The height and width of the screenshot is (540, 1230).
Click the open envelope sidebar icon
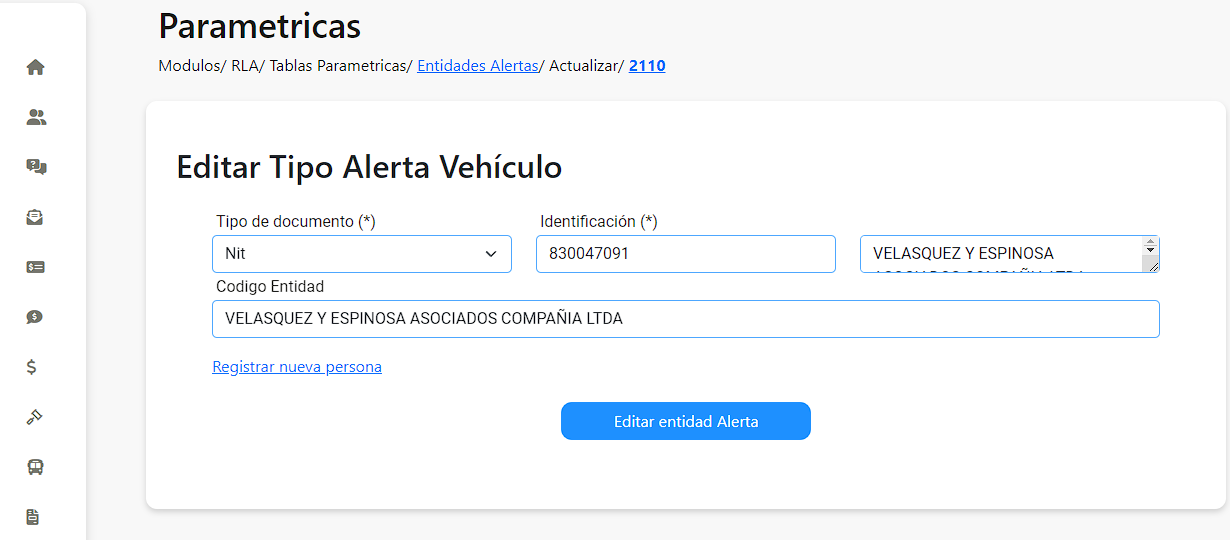coord(35,217)
